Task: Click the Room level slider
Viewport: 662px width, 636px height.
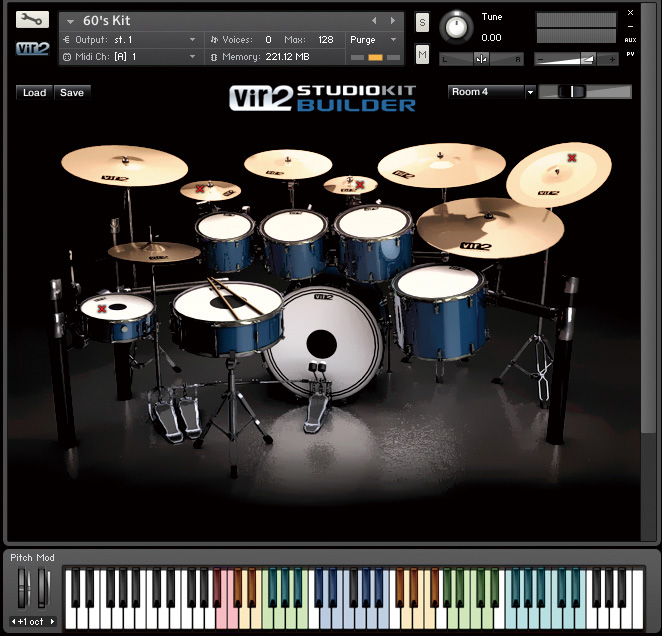Action: (585, 92)
